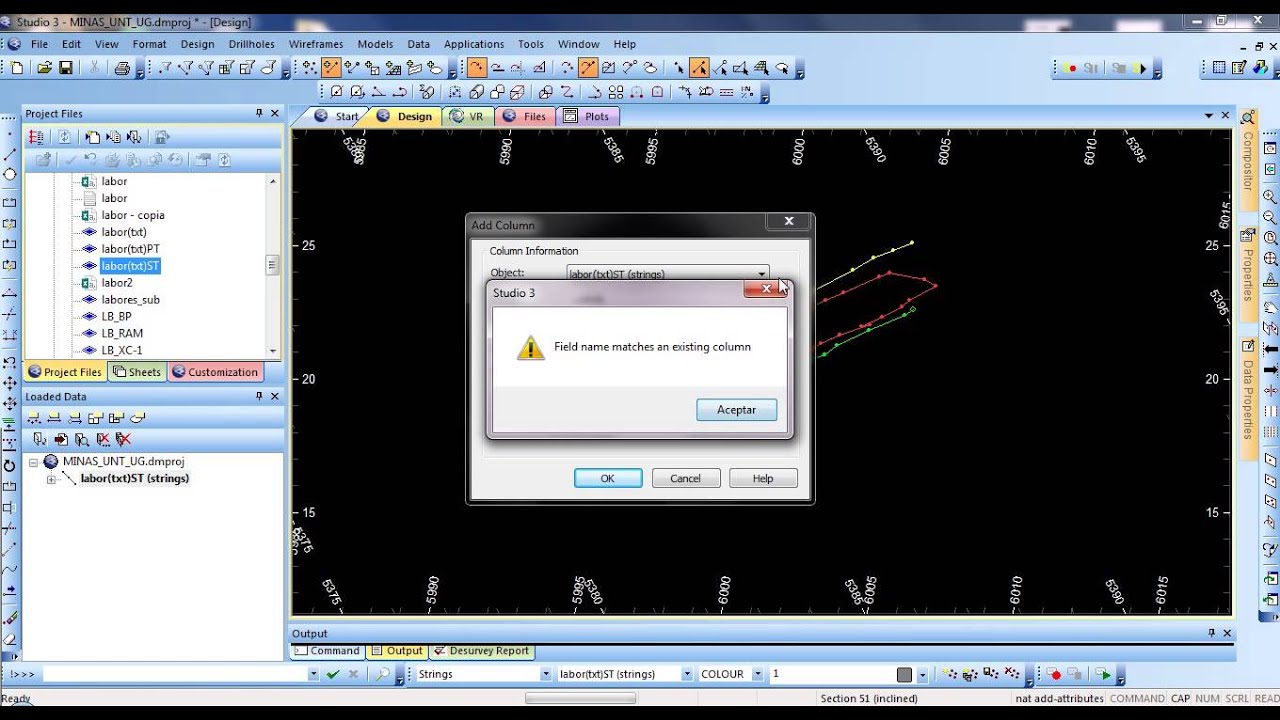Viewport: 1280px width, 720px height.
Task: Toggle the Project Files panel pin
Action: pyautogui.click(x=259, y=113)
